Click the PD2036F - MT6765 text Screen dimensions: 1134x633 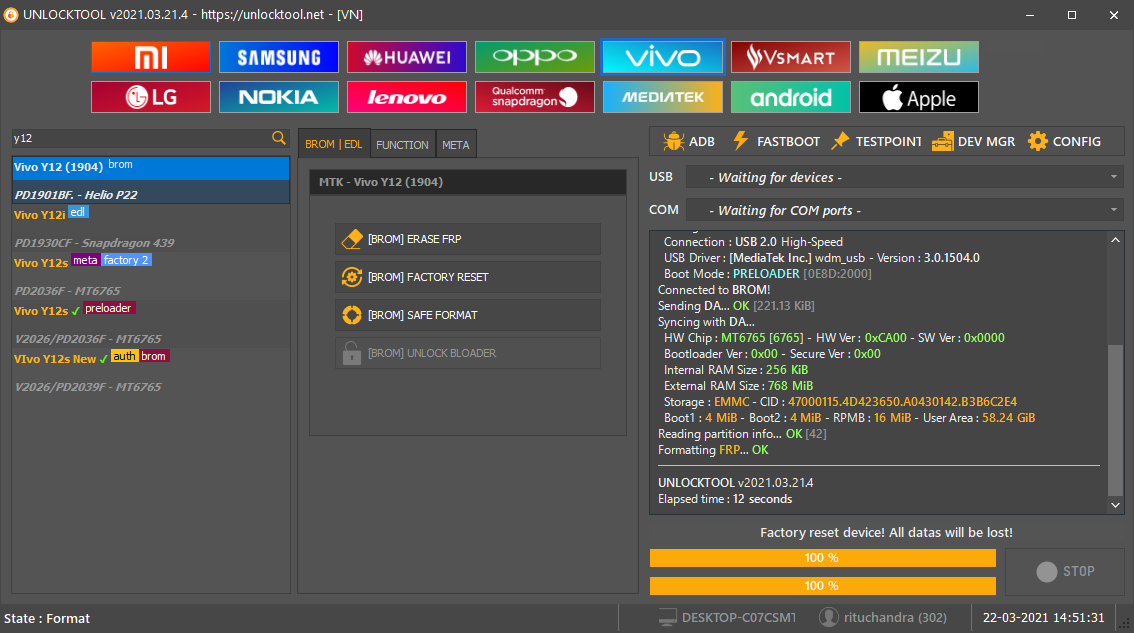coord(67,291)
